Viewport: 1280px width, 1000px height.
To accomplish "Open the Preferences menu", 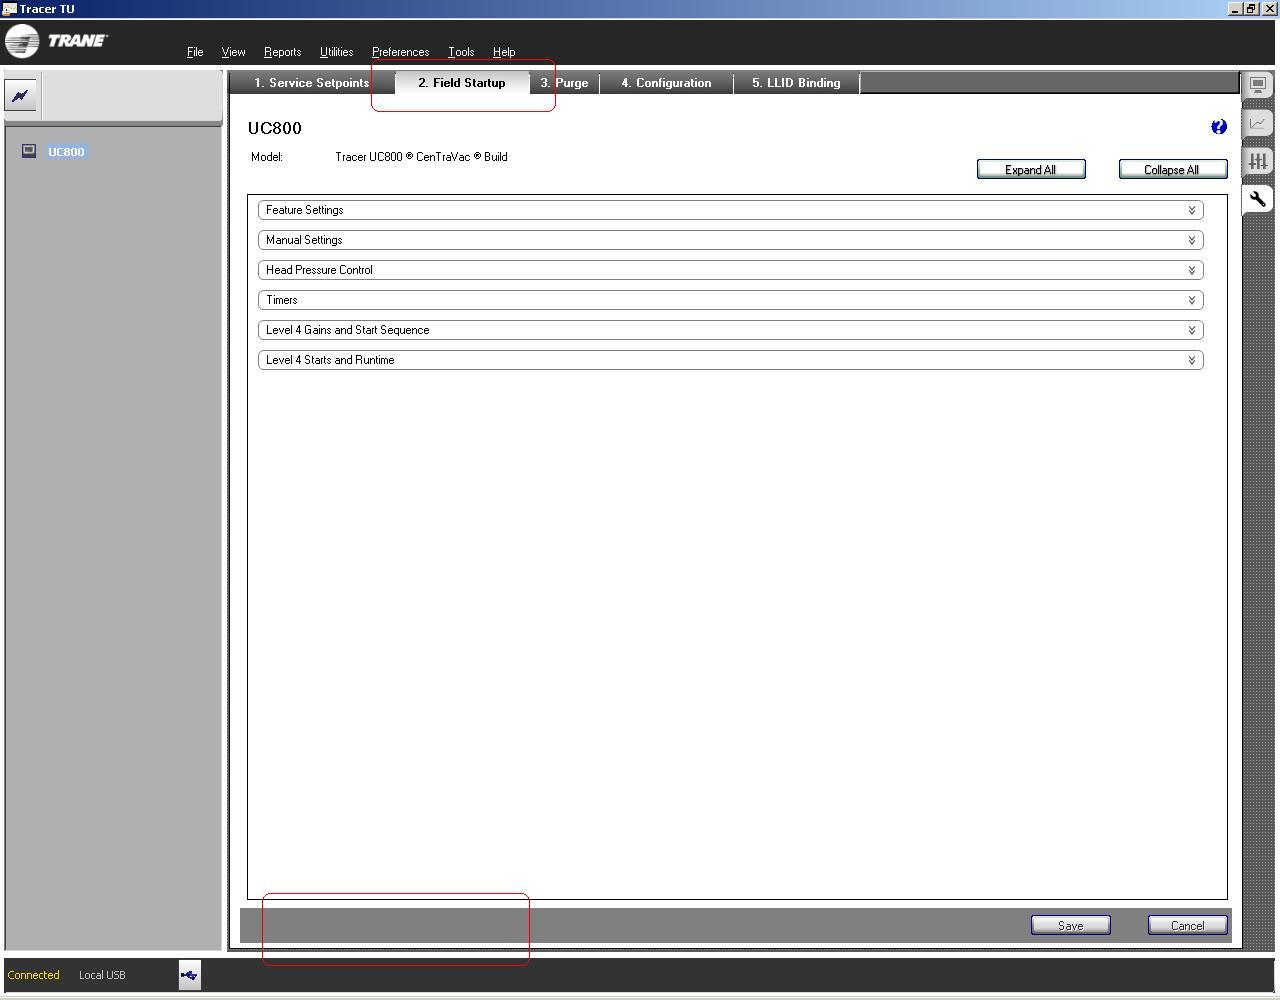I will 400,52.
